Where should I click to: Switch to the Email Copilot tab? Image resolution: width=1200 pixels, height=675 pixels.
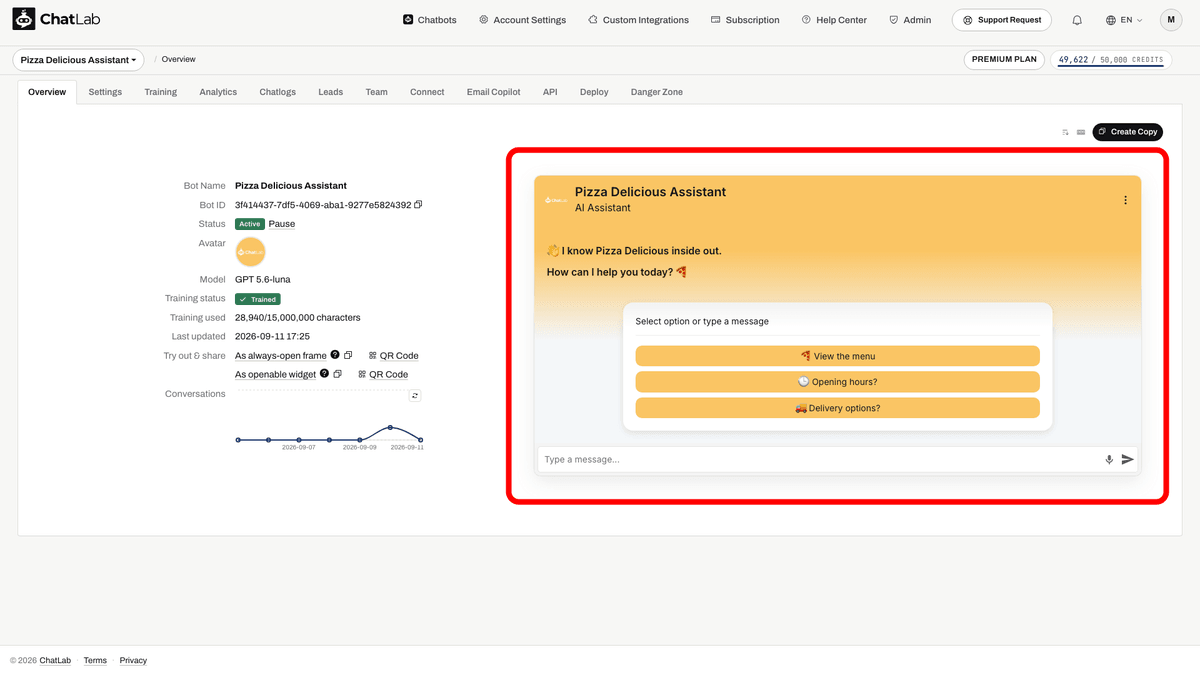coord(494,92)
